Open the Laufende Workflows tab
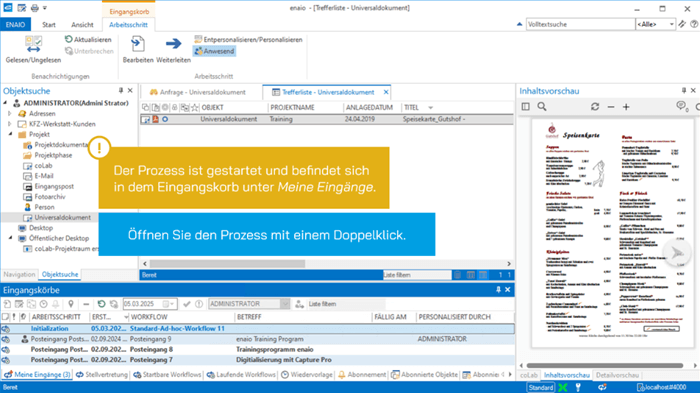The image size is (700, 393). (x=241, y=375)
